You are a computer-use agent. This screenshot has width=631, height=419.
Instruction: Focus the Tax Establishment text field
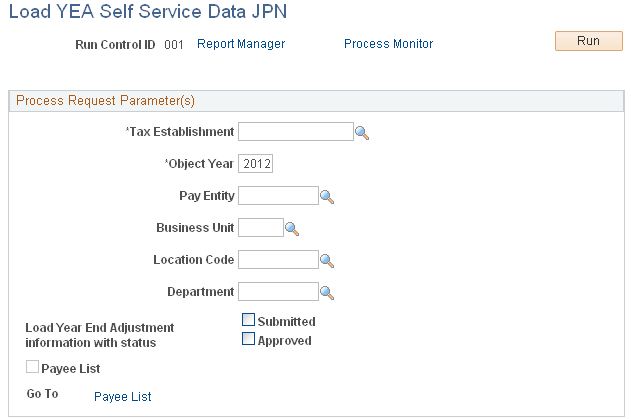coord(296,132)
